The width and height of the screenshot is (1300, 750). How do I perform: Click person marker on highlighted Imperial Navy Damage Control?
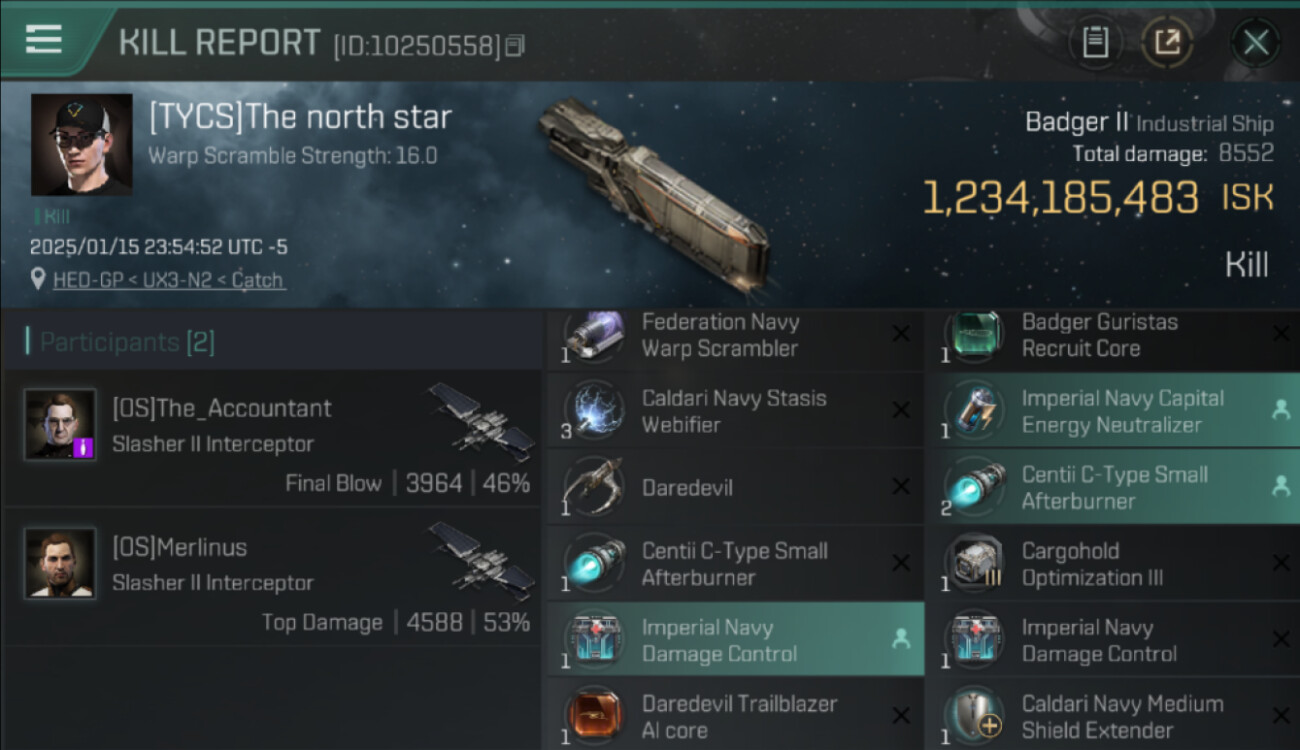[900, 639]
